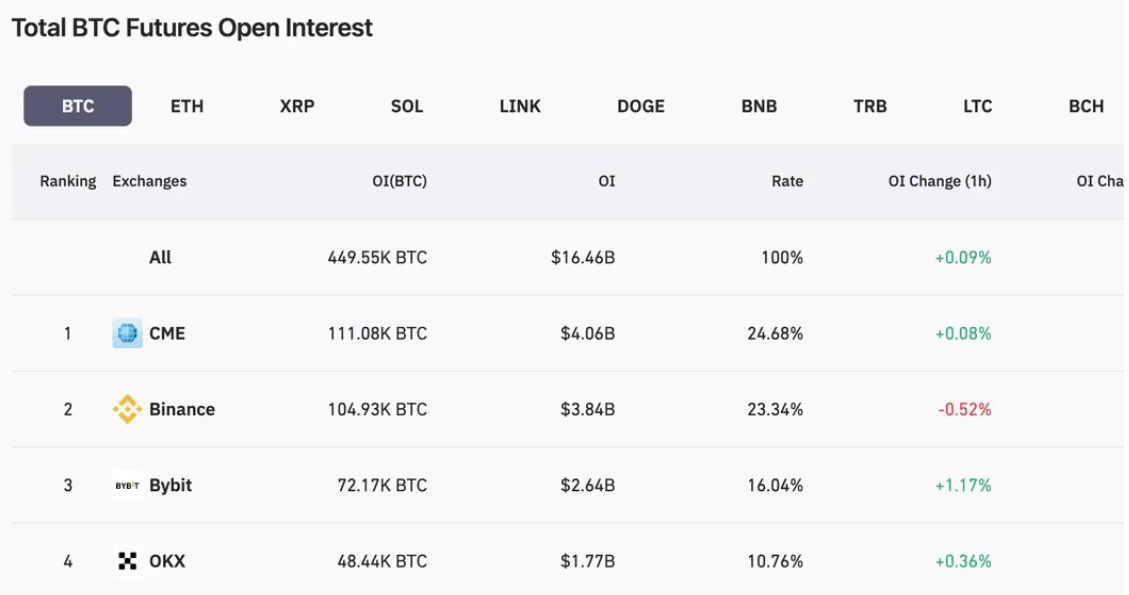The width and height of the screenshot is (1129, 595).
Task: Open the XRP futures tab
Action: tap(297, 106)
